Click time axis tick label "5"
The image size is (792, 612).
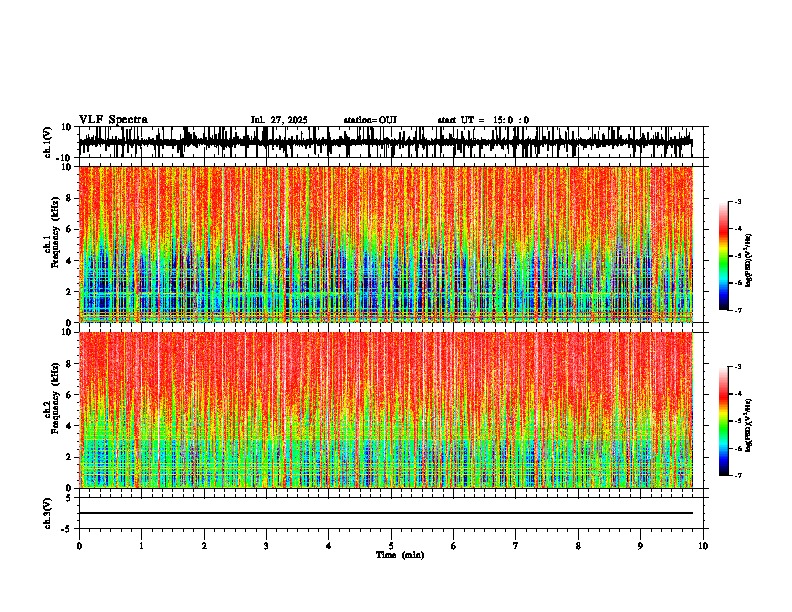tap(391, 546)
